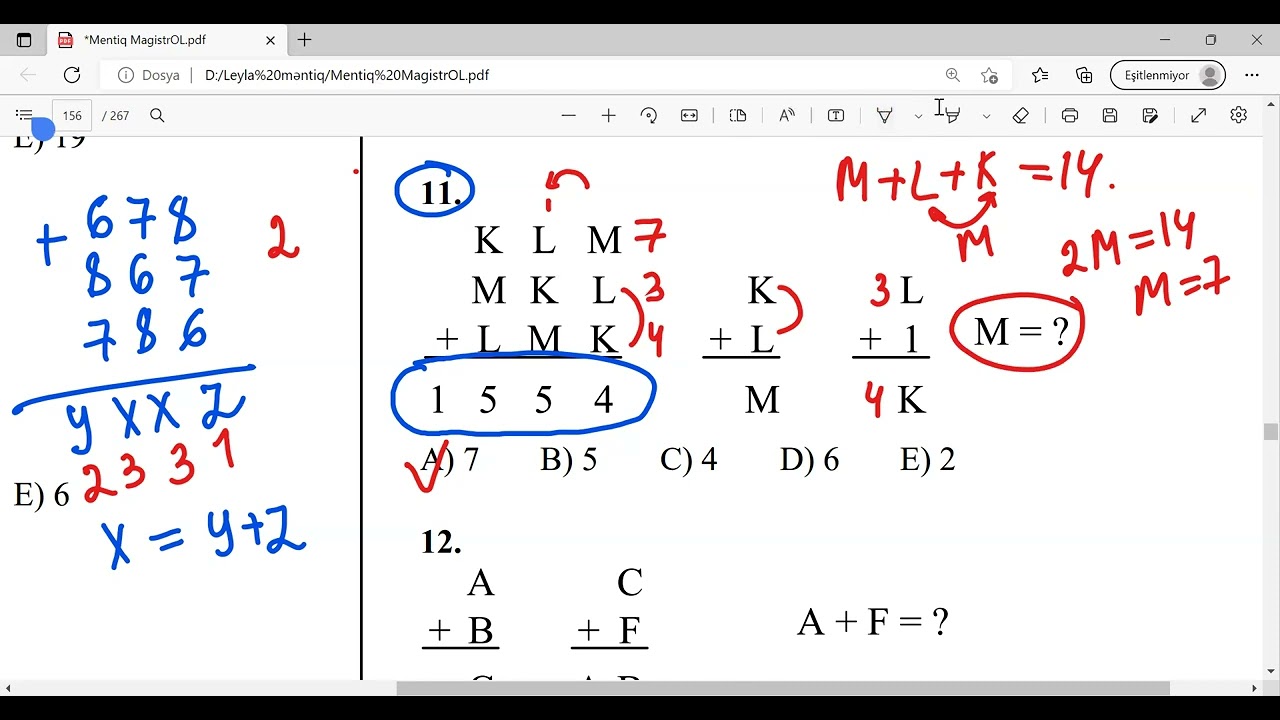The image size is (1280, 720).
Task: Select the Add text tool
Action: (836, 116)
